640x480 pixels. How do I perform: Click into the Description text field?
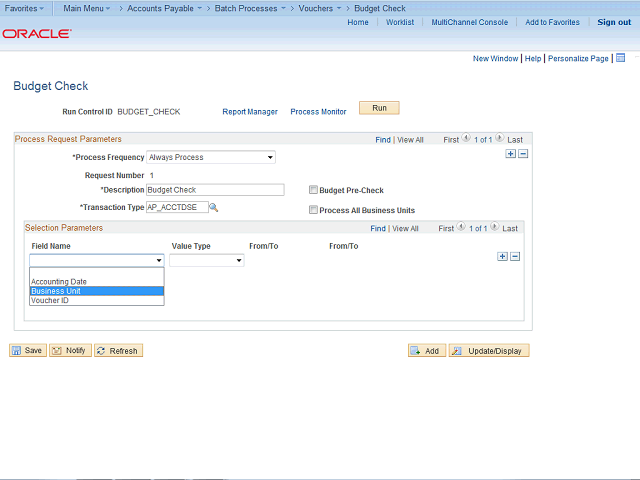215,189
